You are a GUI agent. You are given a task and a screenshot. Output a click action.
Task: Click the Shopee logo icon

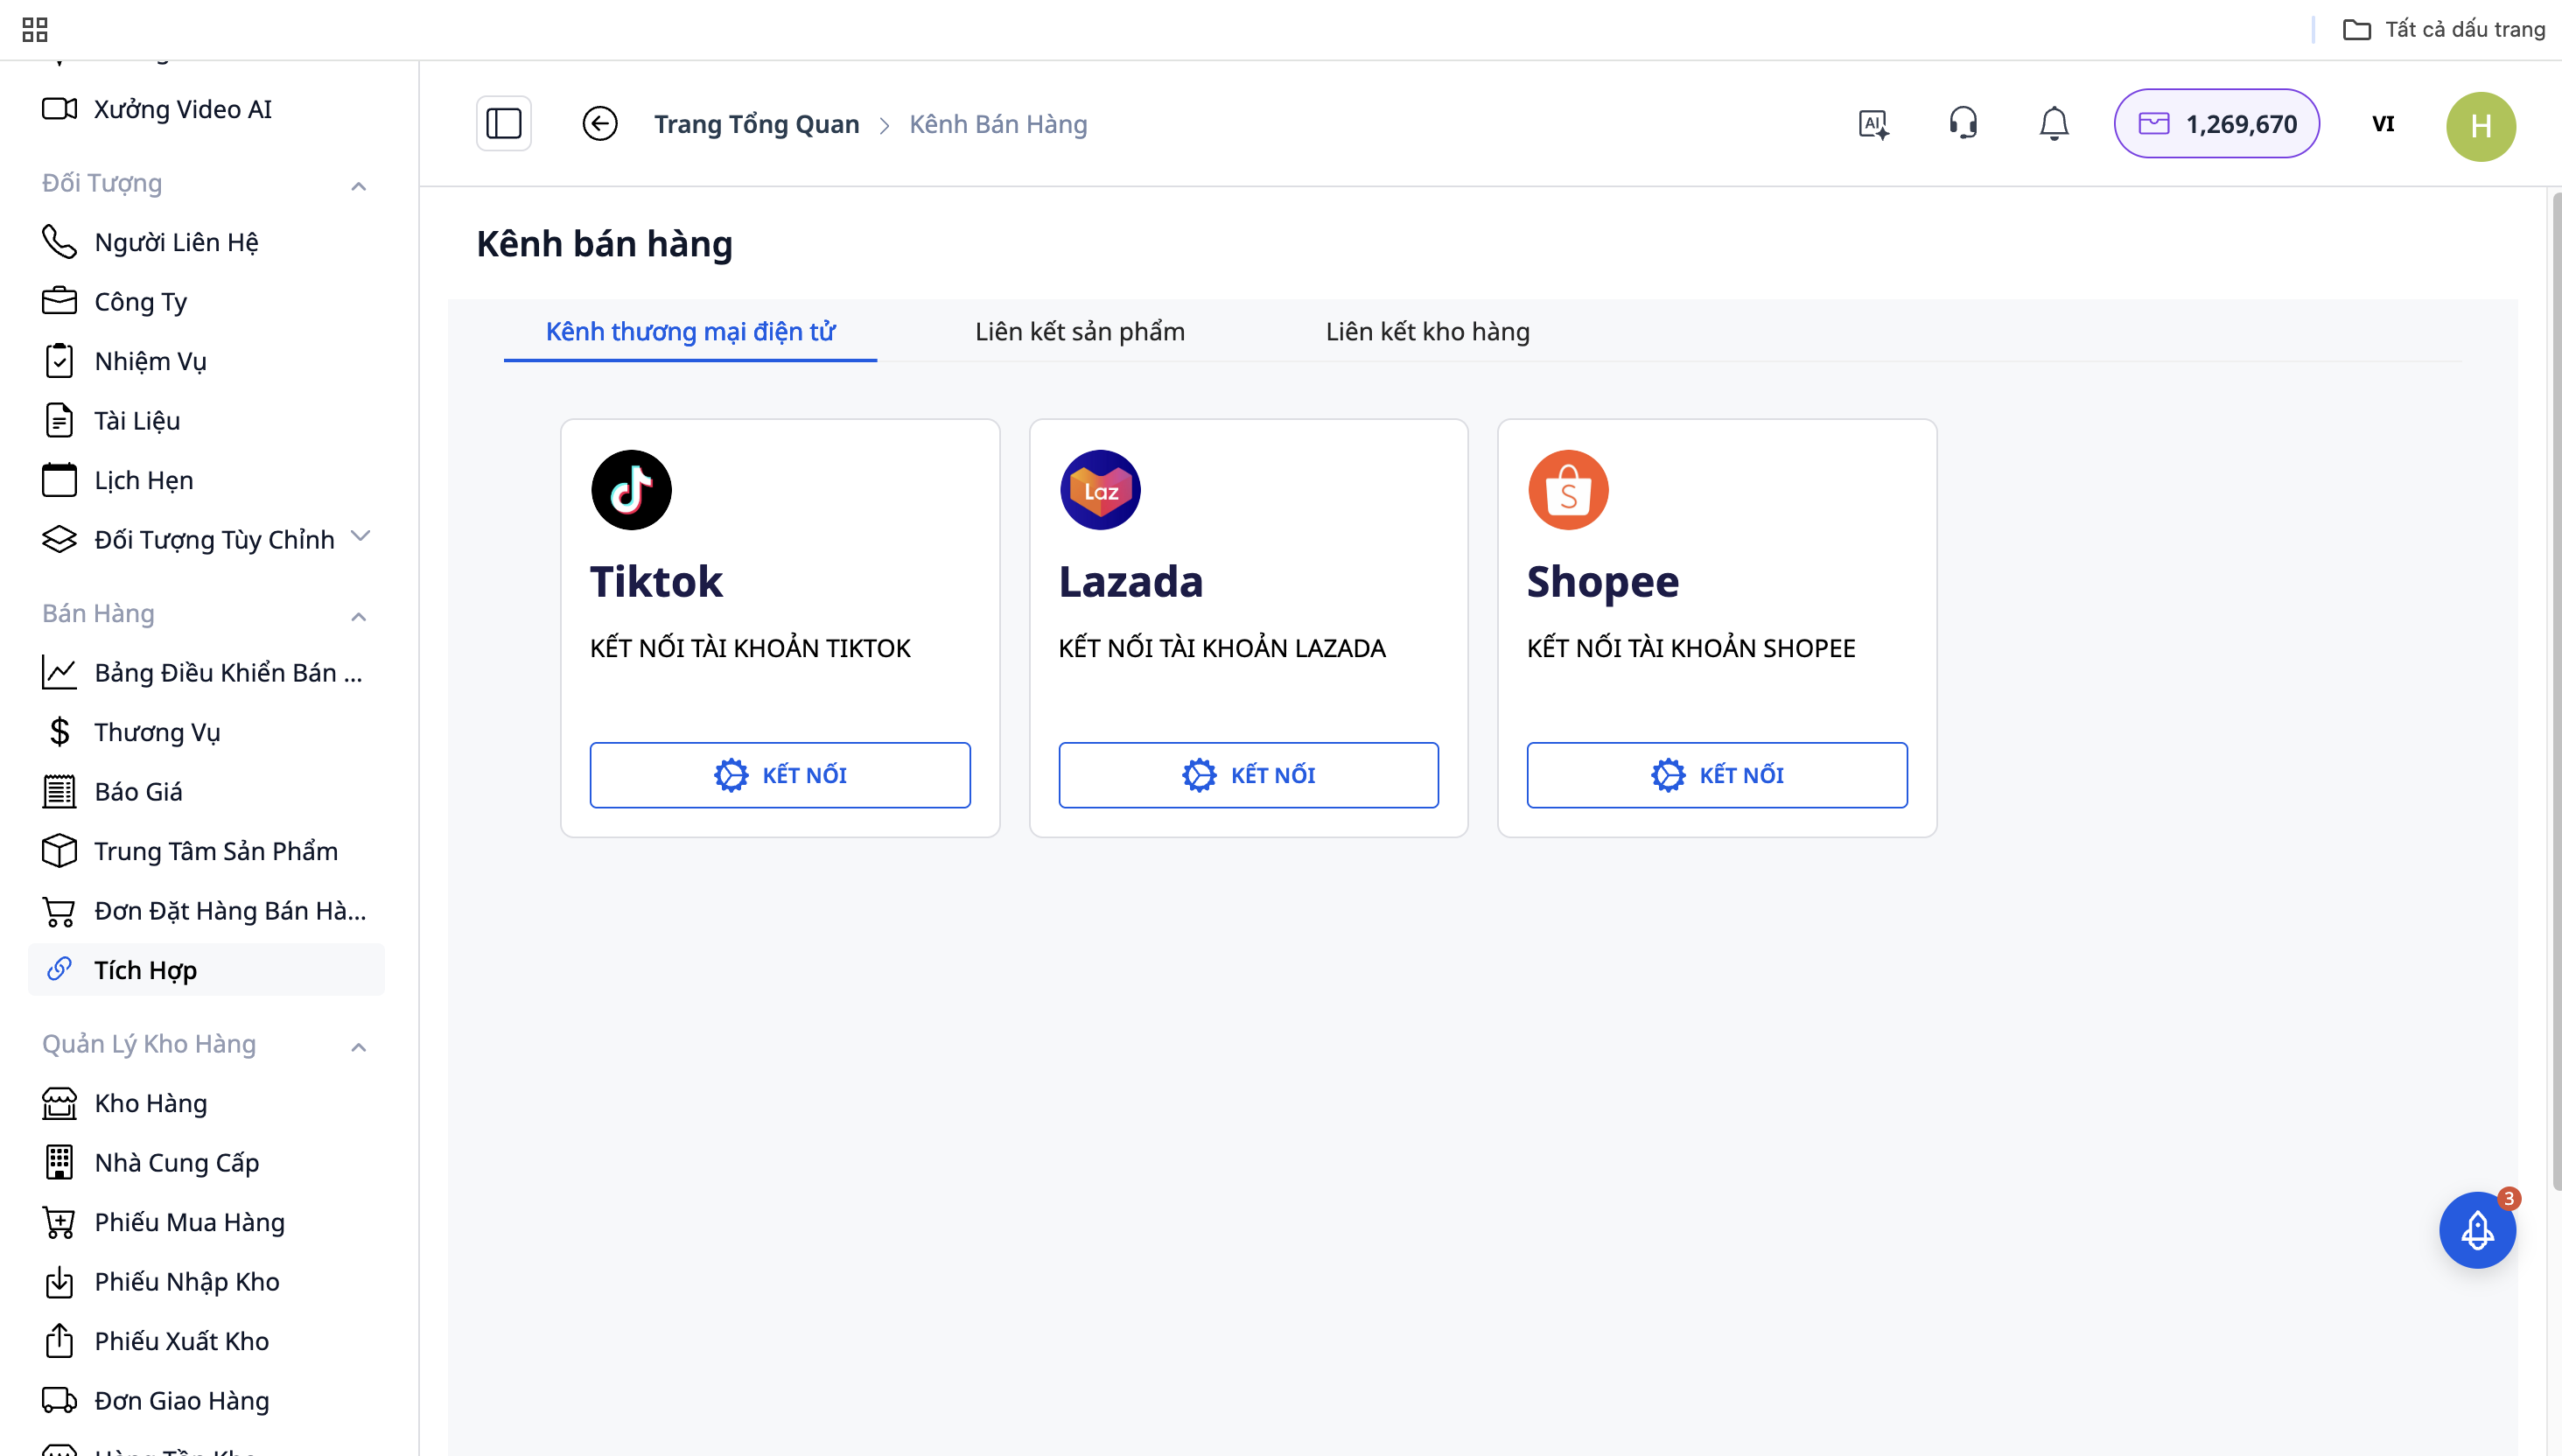click(1568, 490)
